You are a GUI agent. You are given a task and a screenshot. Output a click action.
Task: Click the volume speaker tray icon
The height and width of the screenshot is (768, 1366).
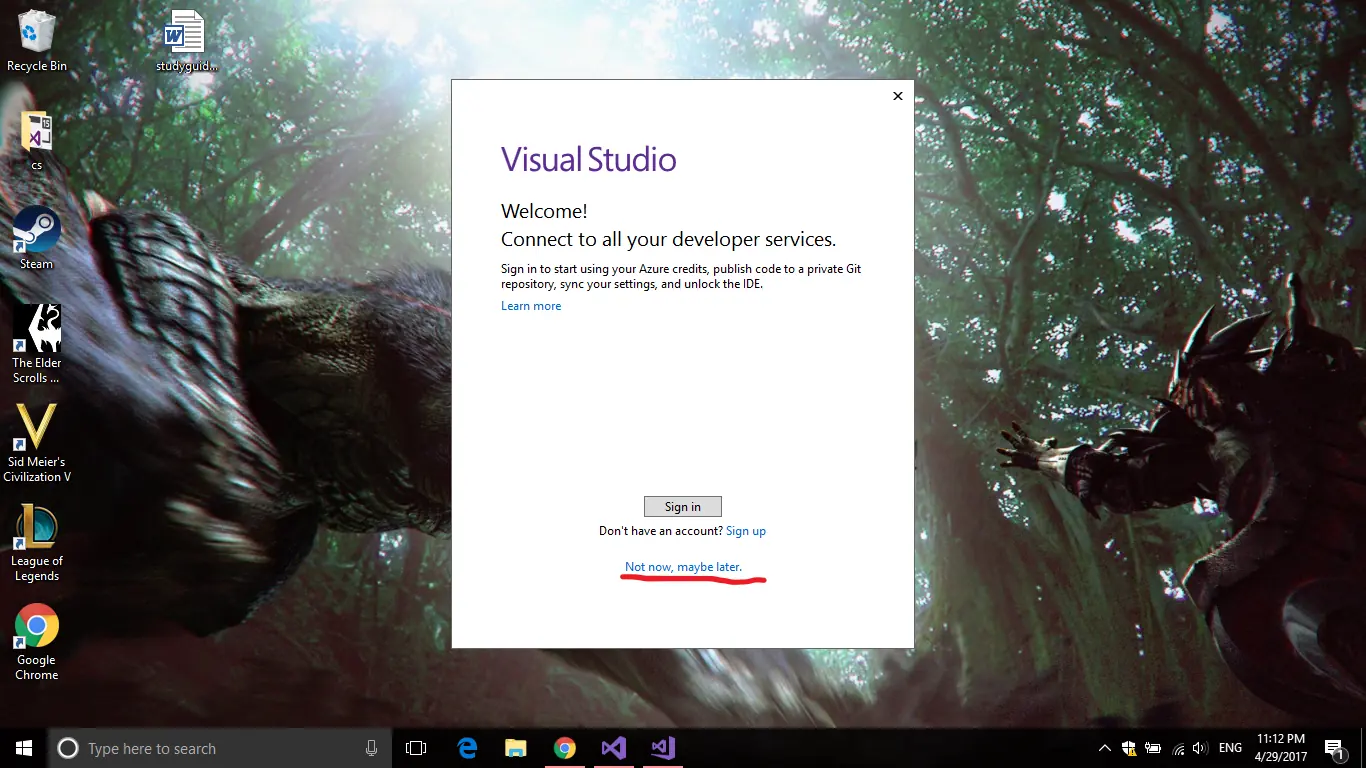[1200, 748]
